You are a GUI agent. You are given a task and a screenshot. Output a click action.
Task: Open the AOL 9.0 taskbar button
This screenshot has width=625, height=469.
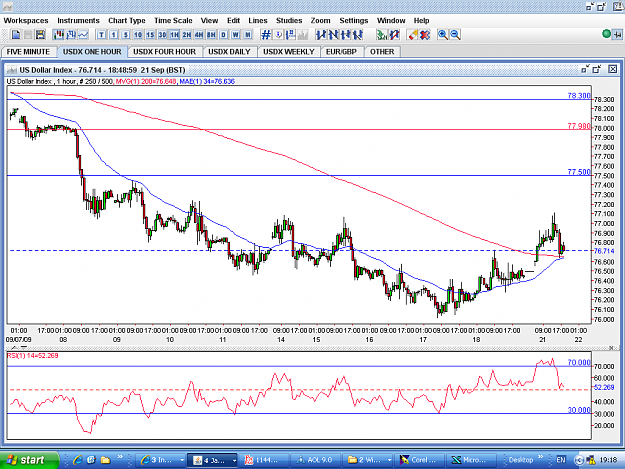pos(315,460)
